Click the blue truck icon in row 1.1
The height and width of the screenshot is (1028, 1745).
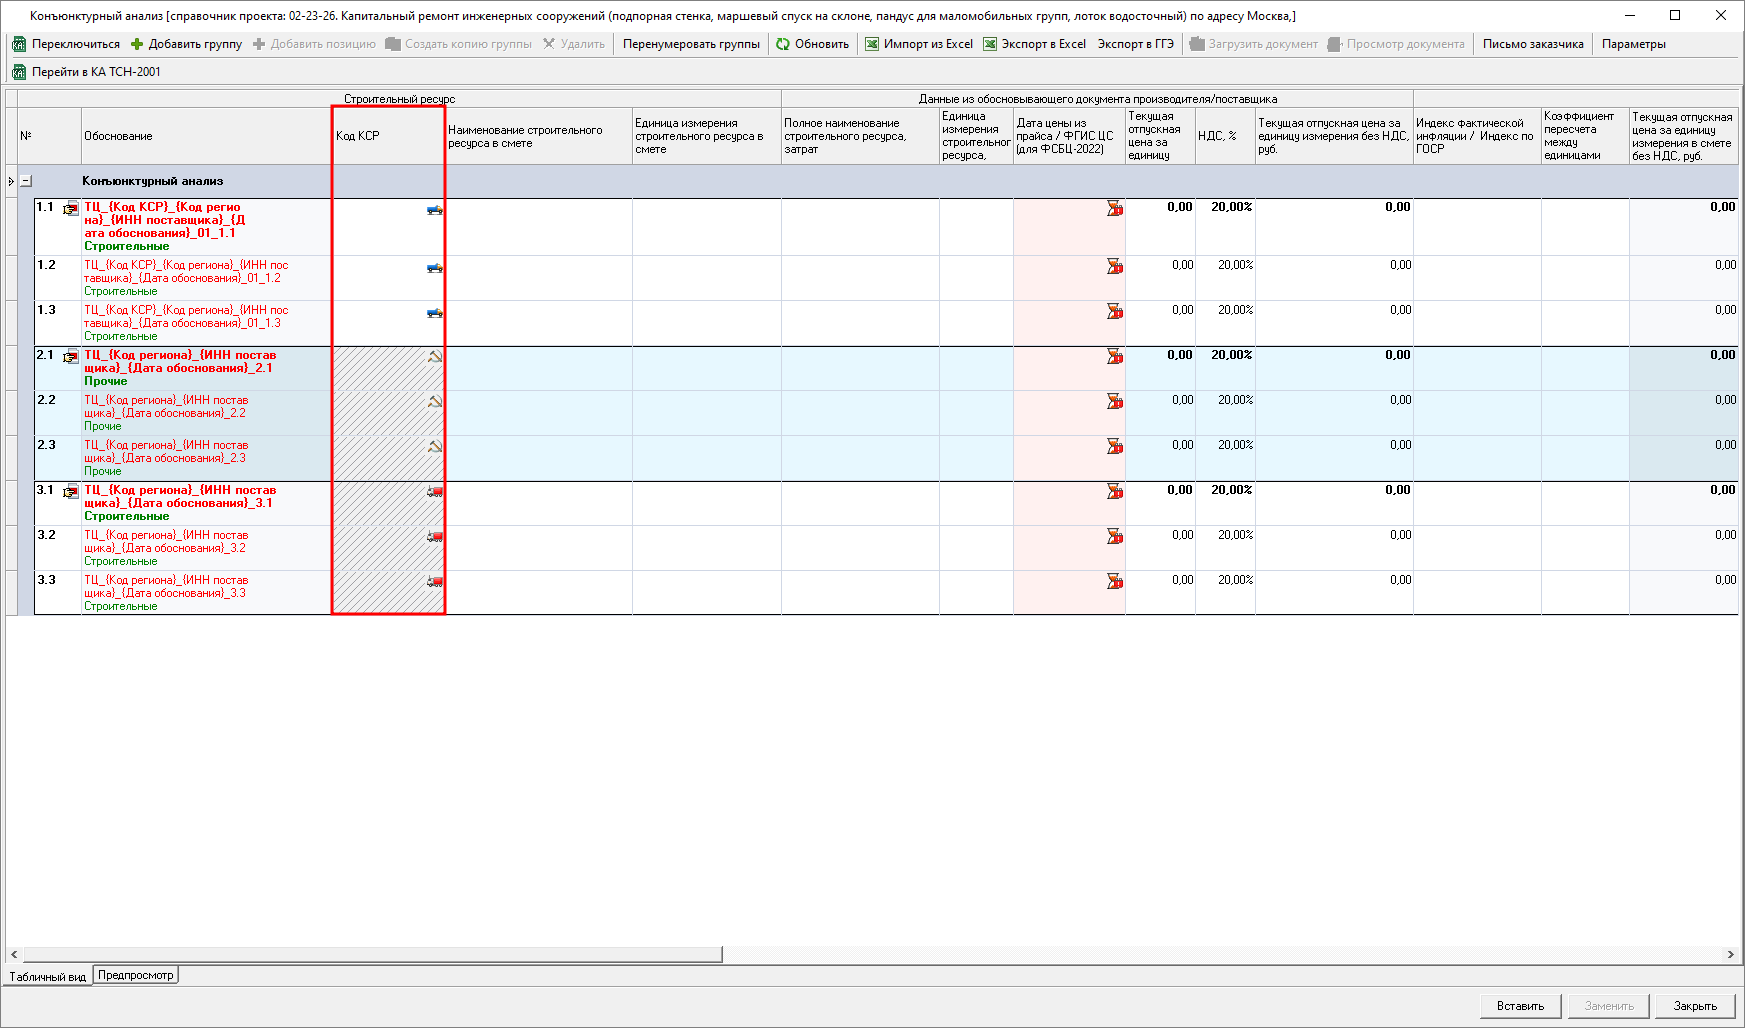(435, 210)
